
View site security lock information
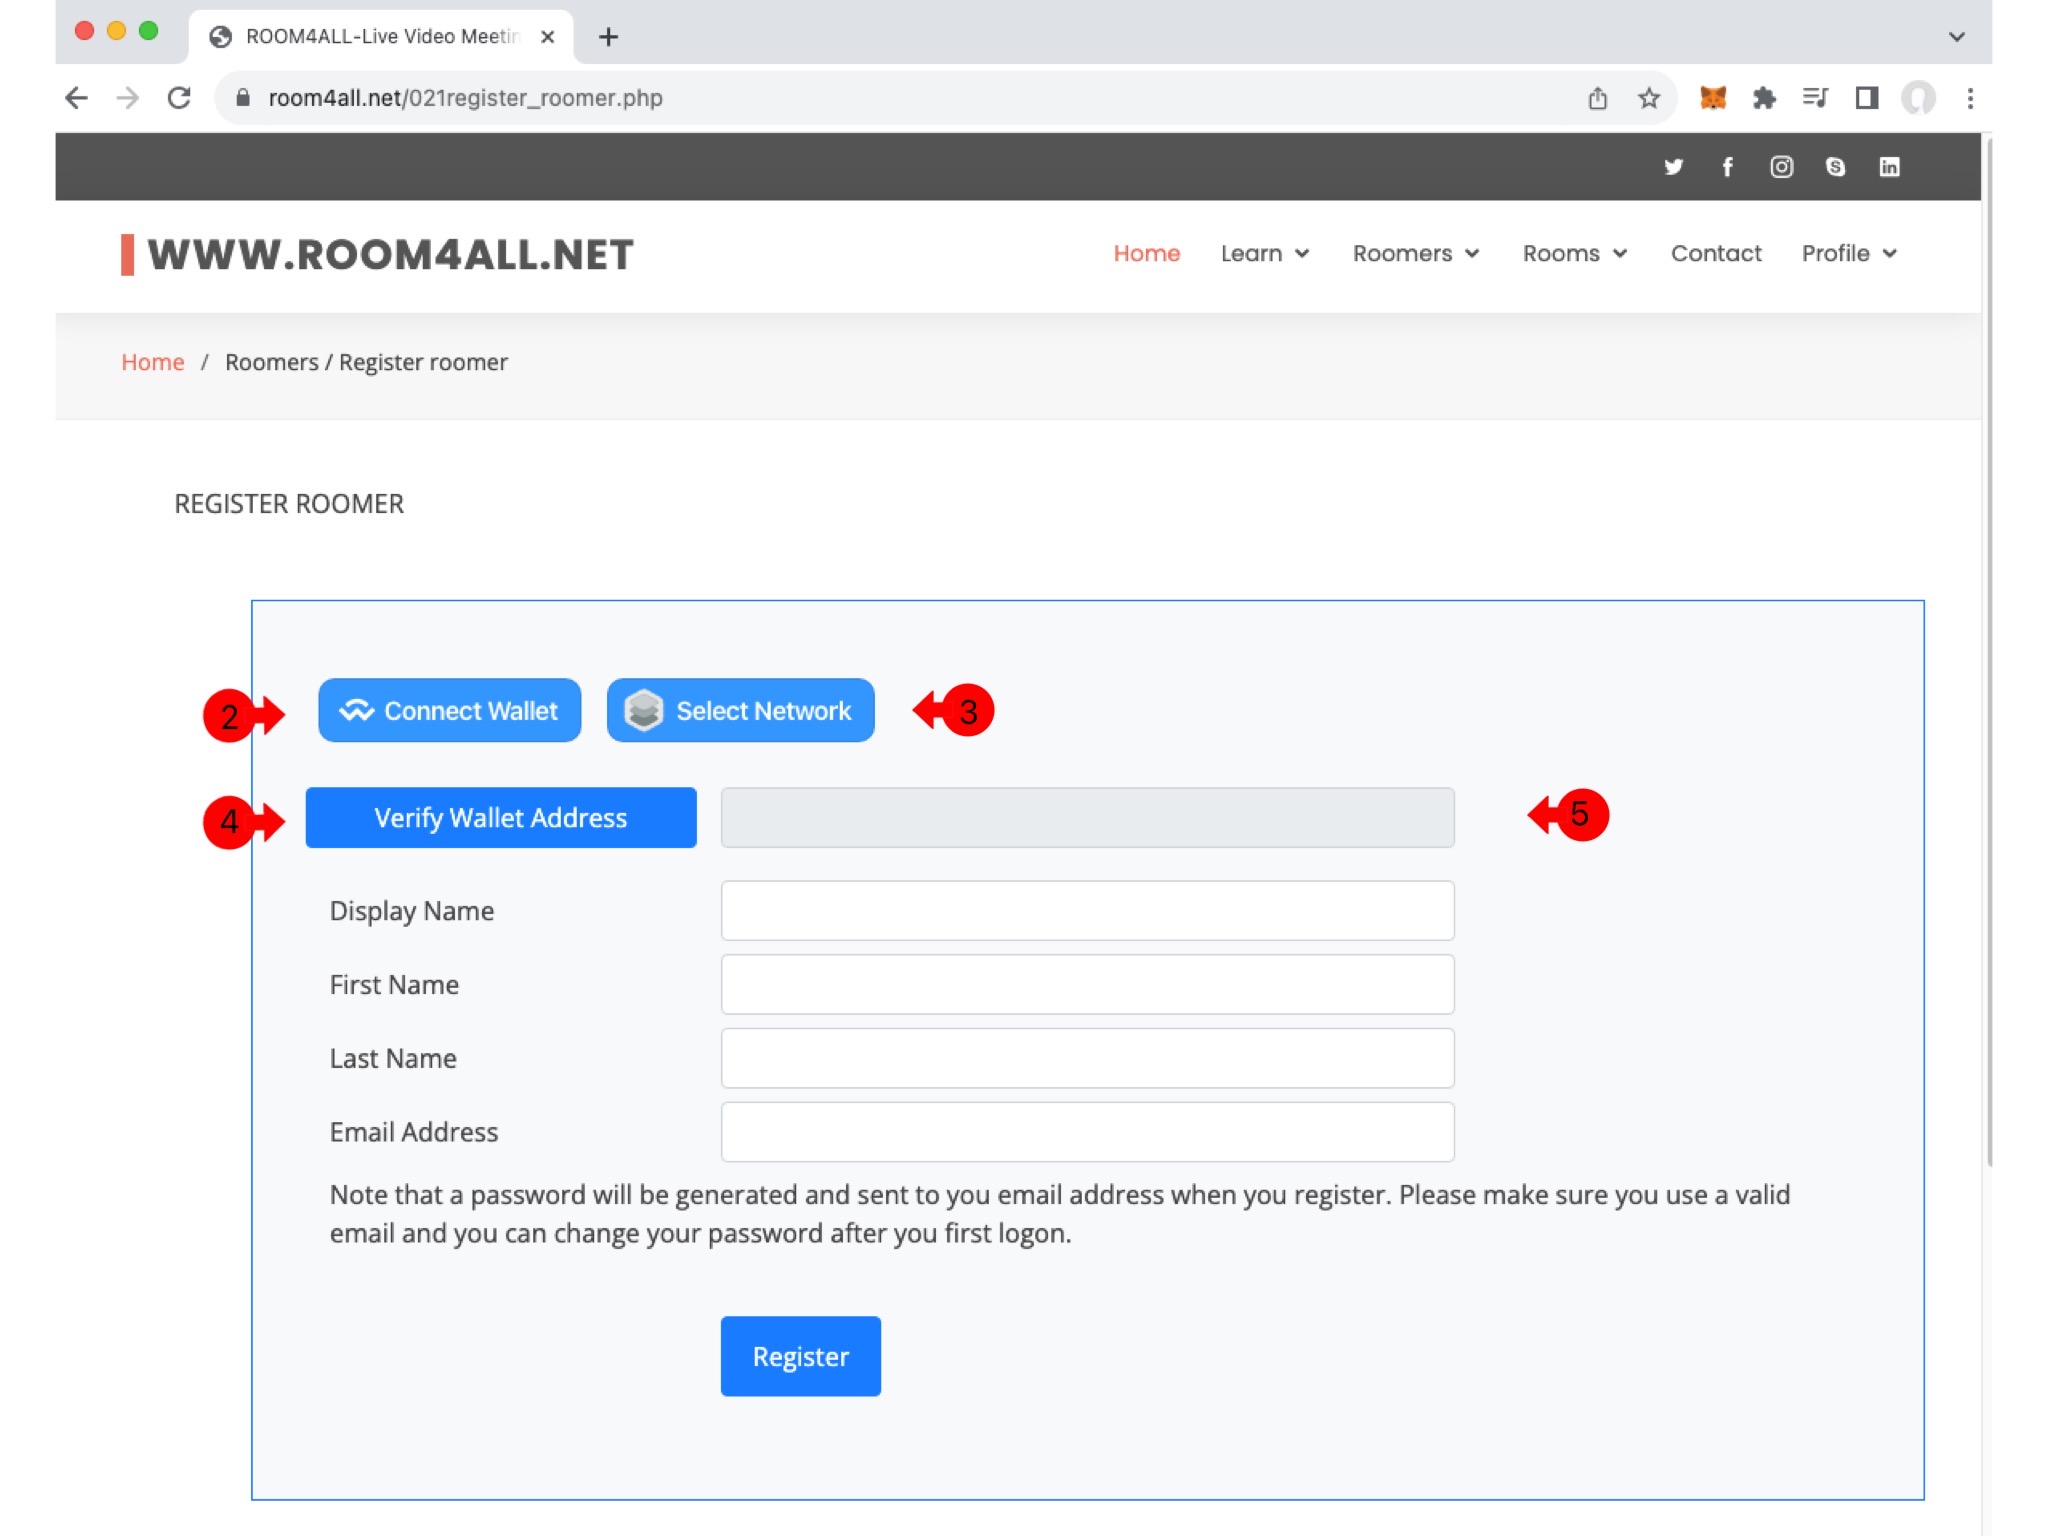[242, 97]
